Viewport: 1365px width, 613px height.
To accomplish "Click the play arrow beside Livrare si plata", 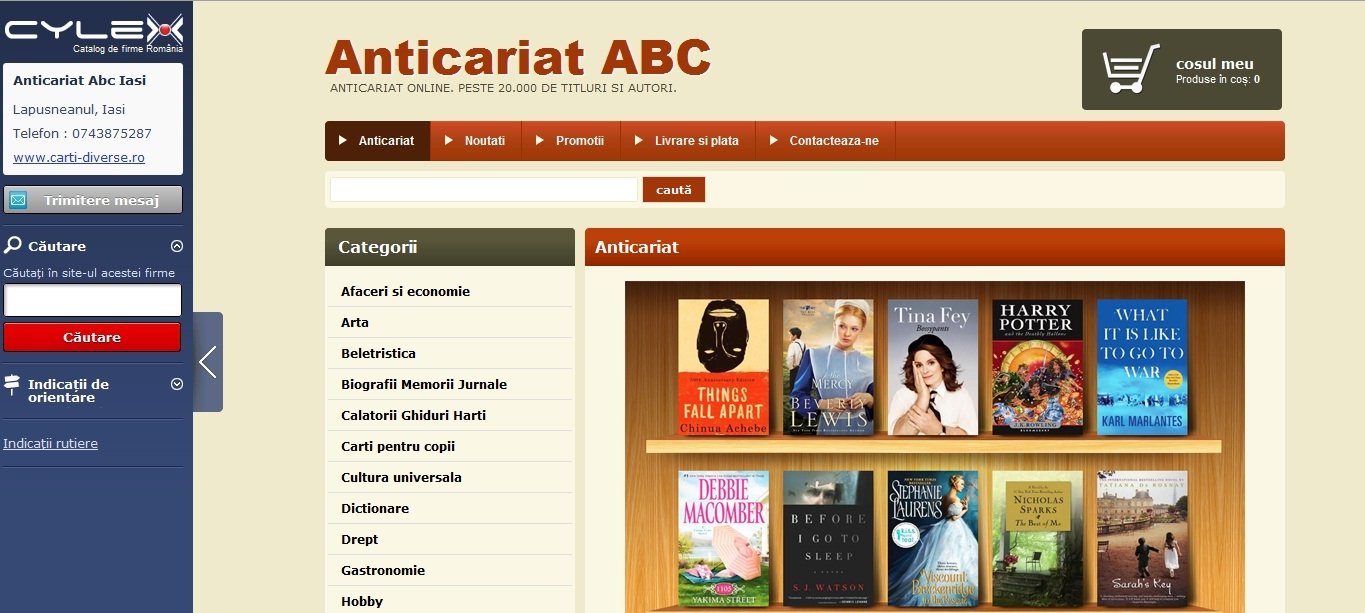I will point(639,140).
